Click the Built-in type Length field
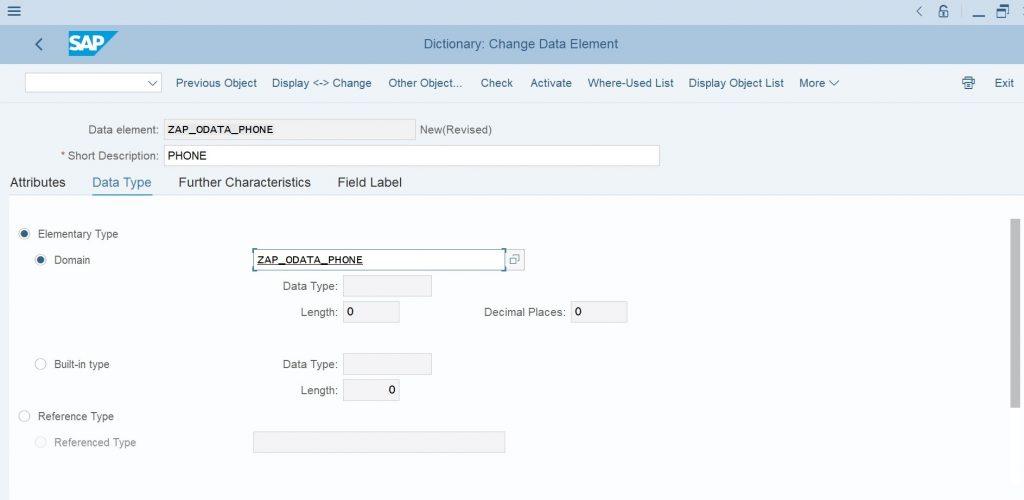This screenshot has width=1024, height=500. (x=371, y=390)
